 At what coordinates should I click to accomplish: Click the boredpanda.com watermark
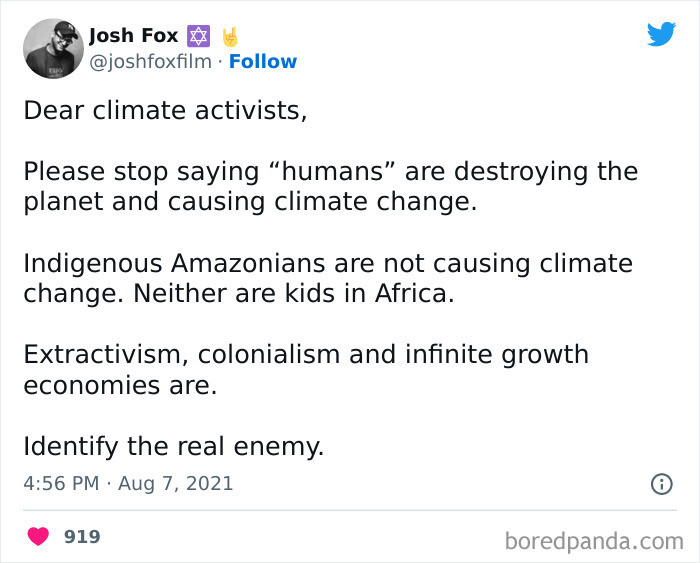(594, 541)
